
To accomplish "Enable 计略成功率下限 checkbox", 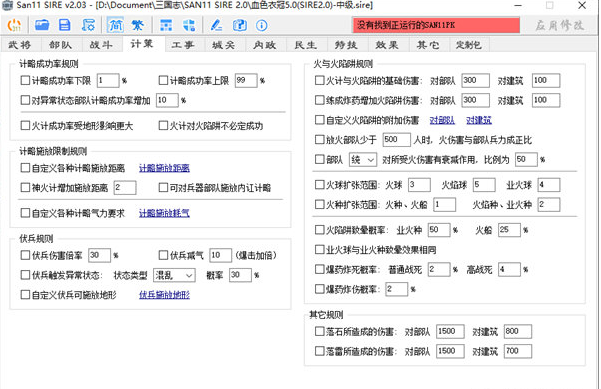I will [25, 80].
